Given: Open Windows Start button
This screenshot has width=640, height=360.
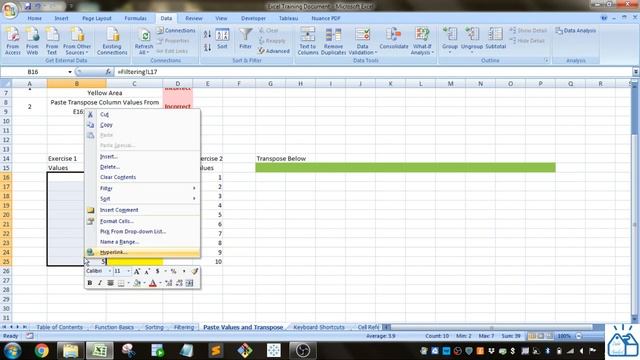Looking at the screenshot, I should [x=12, y=351].
